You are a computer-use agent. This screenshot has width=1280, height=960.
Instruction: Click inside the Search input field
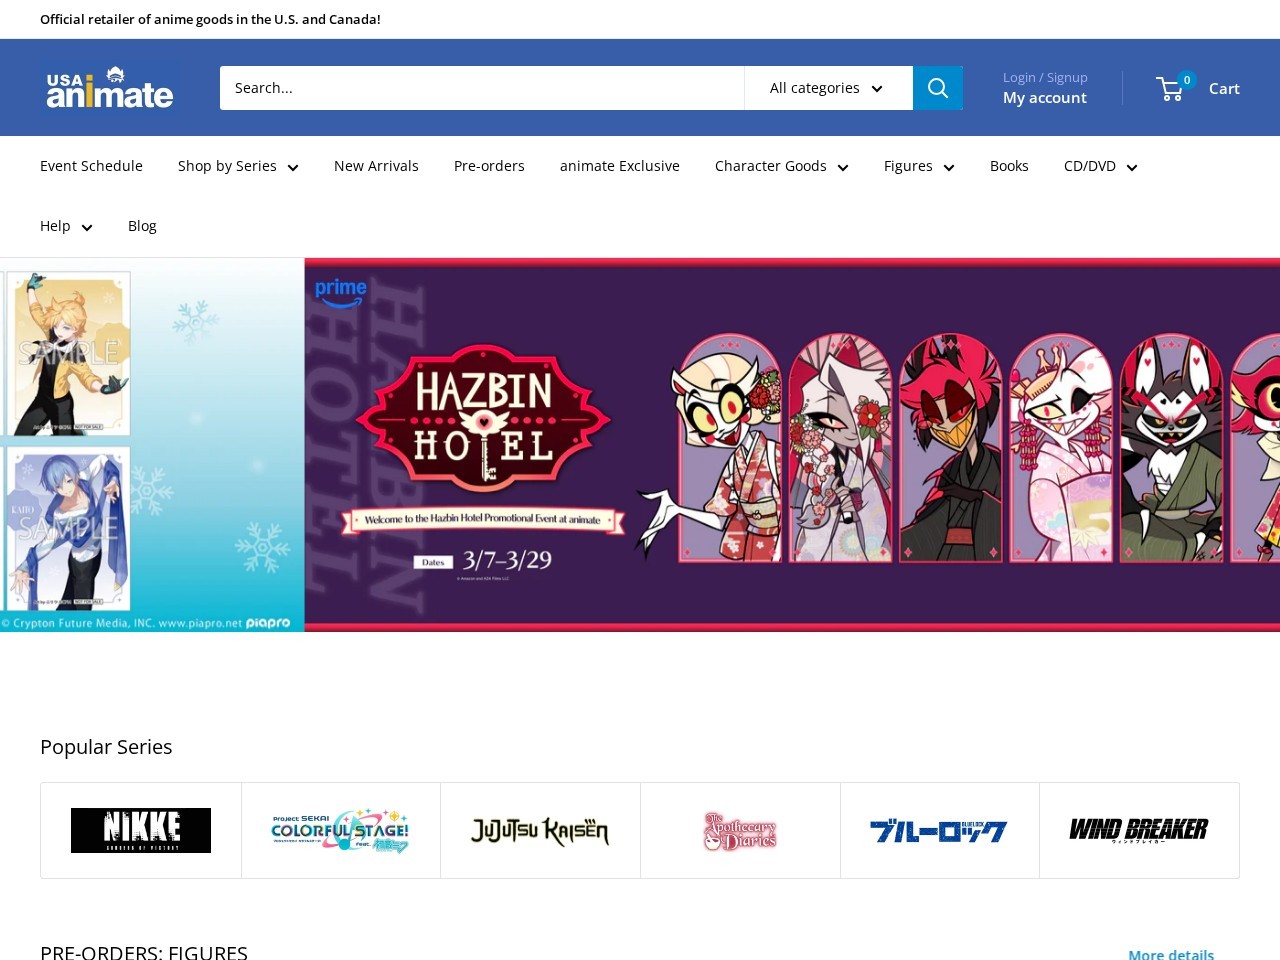480,88
